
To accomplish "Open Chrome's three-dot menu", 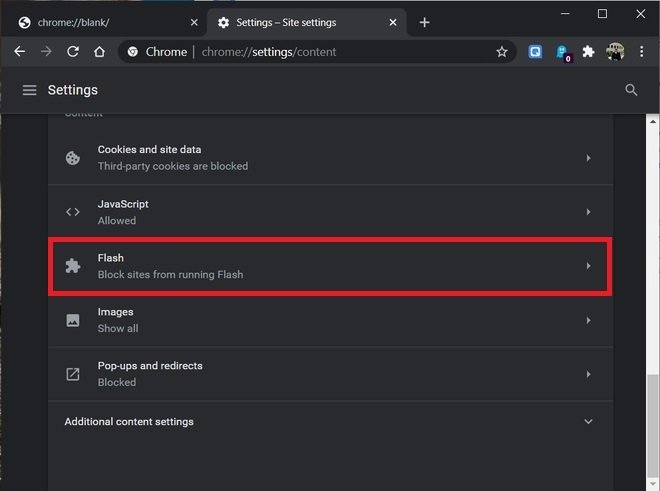I will pyautogui.click(x=641, y=52).
